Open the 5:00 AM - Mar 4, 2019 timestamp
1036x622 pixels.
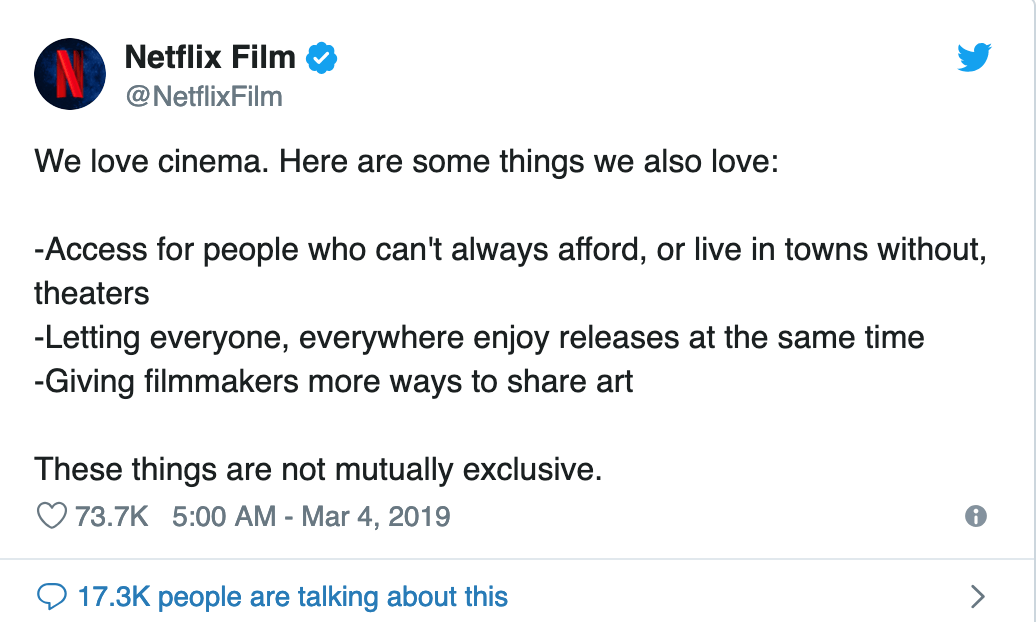coord(311,516)
